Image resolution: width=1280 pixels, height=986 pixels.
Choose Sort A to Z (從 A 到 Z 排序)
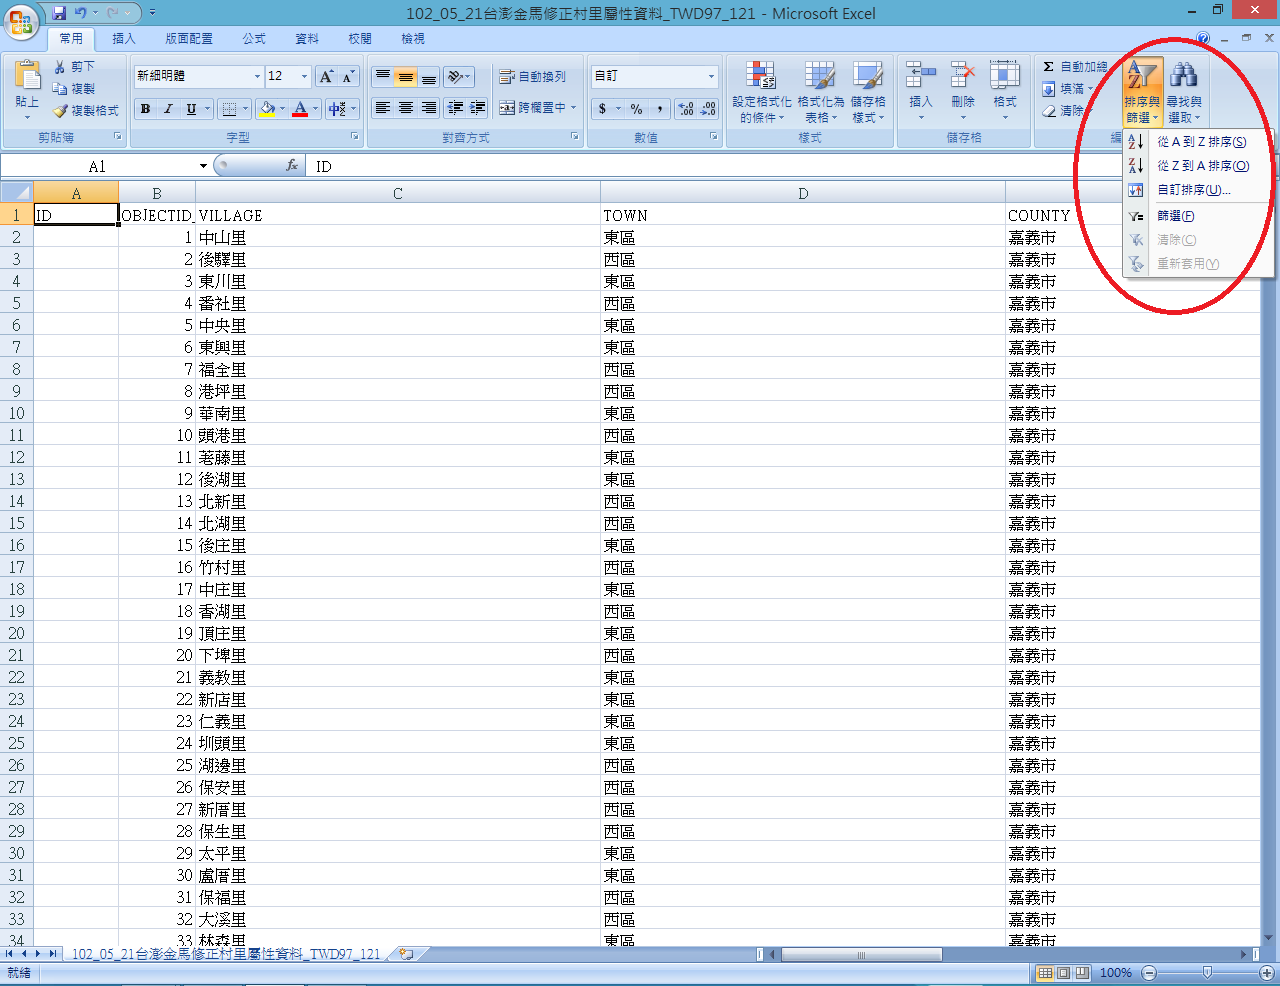coord(1201,142)
